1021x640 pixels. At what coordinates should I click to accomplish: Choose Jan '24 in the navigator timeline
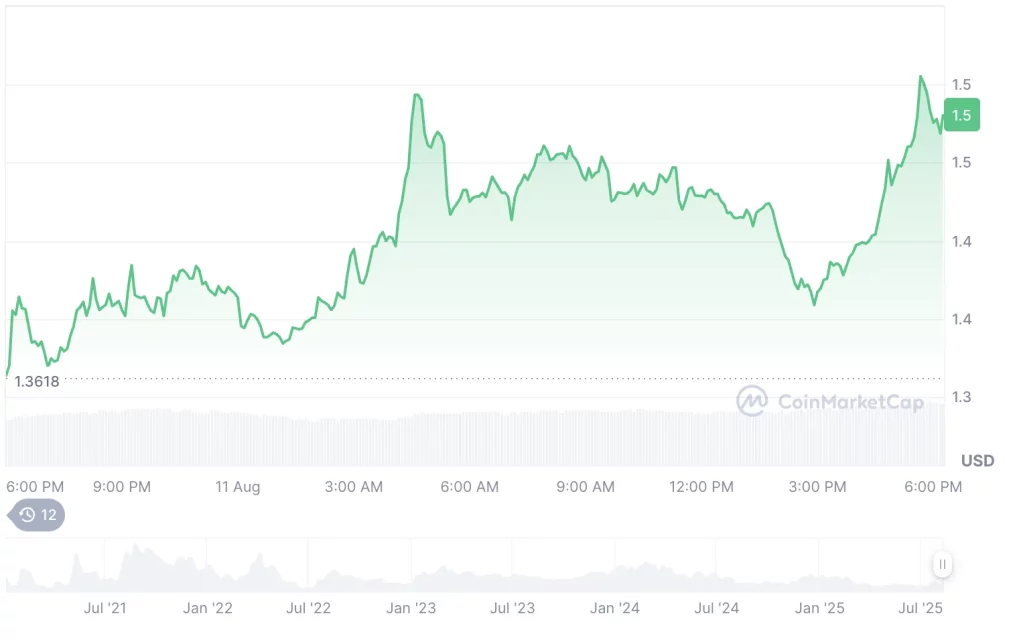point(615,608)
